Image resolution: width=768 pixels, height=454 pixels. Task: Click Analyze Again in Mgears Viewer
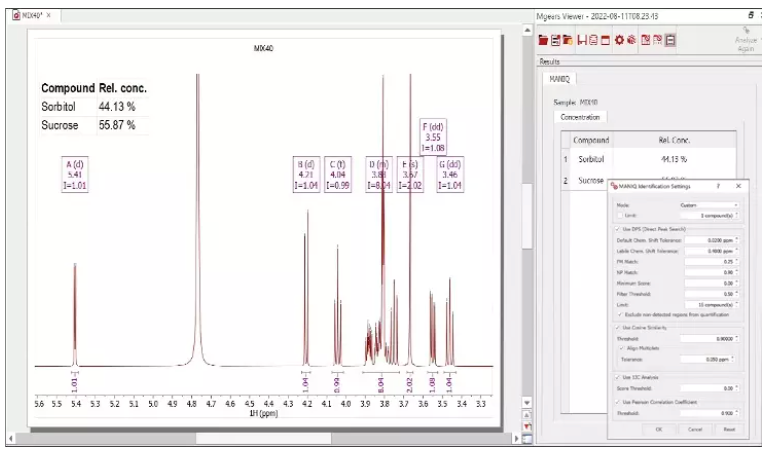click(745, 40)
